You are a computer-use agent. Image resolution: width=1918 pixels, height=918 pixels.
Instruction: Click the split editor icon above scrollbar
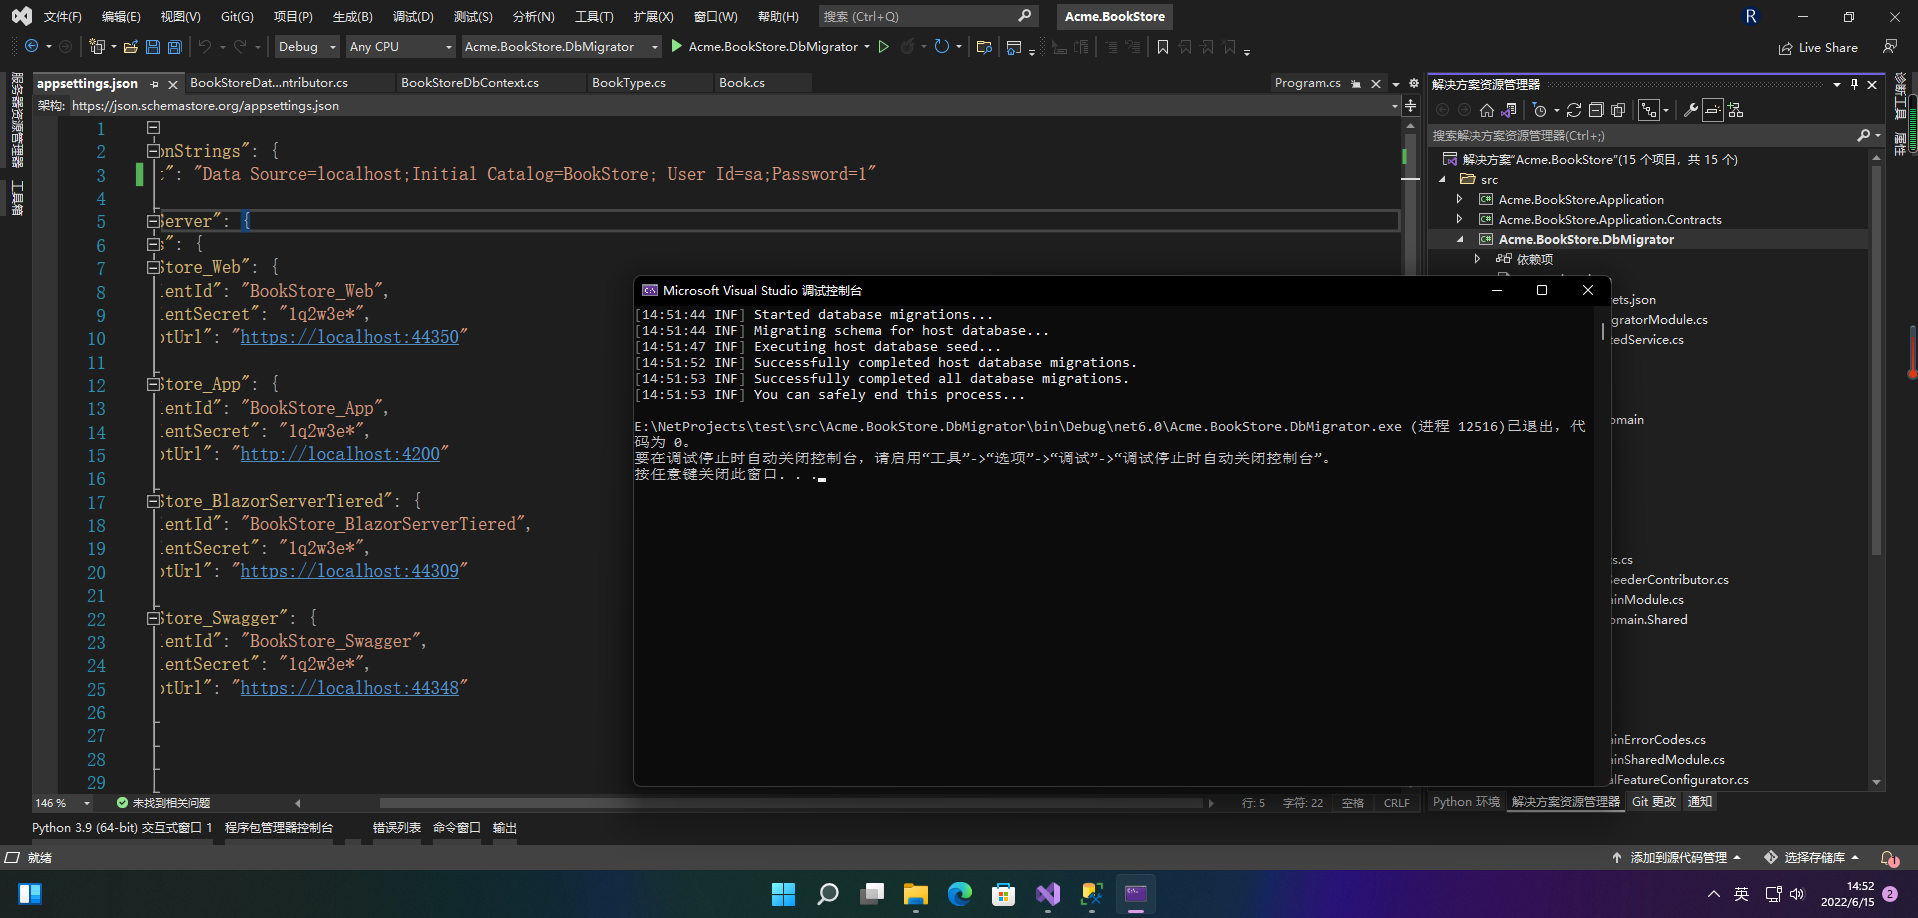pyautogui.click(x=1411, y=105)
